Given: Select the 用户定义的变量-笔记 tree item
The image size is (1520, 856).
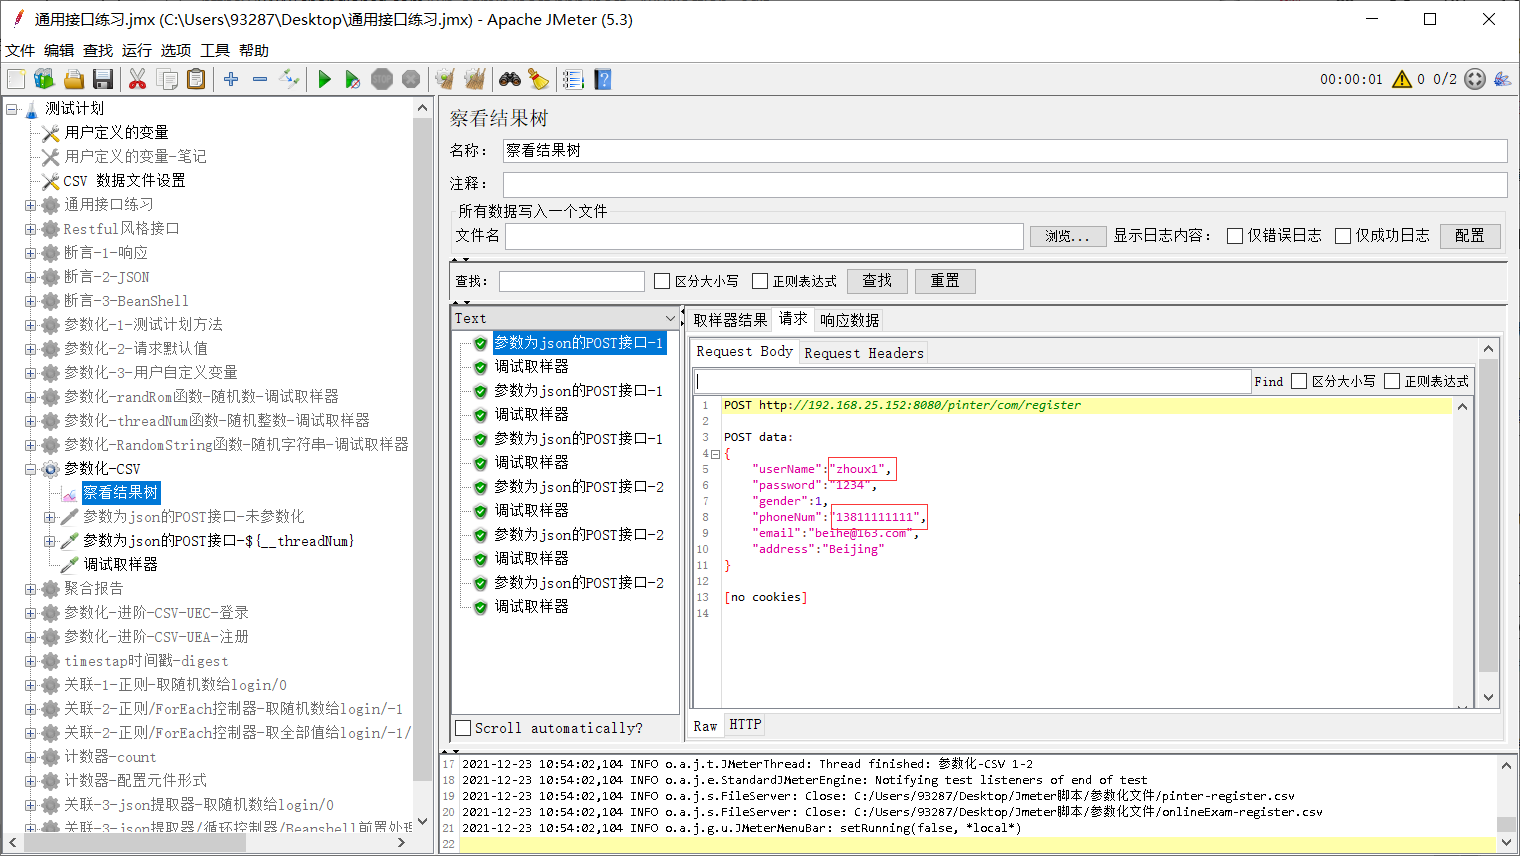Looking at the screenshot, I should [135, 157].
